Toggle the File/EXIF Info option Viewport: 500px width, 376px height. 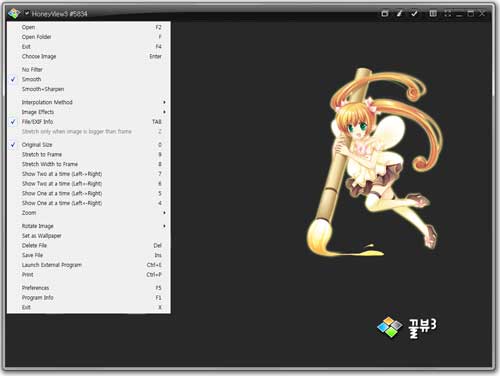tap(89, 122)
